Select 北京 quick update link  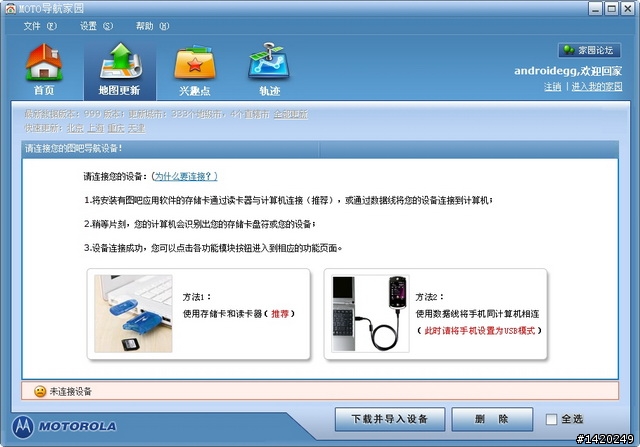75,128
